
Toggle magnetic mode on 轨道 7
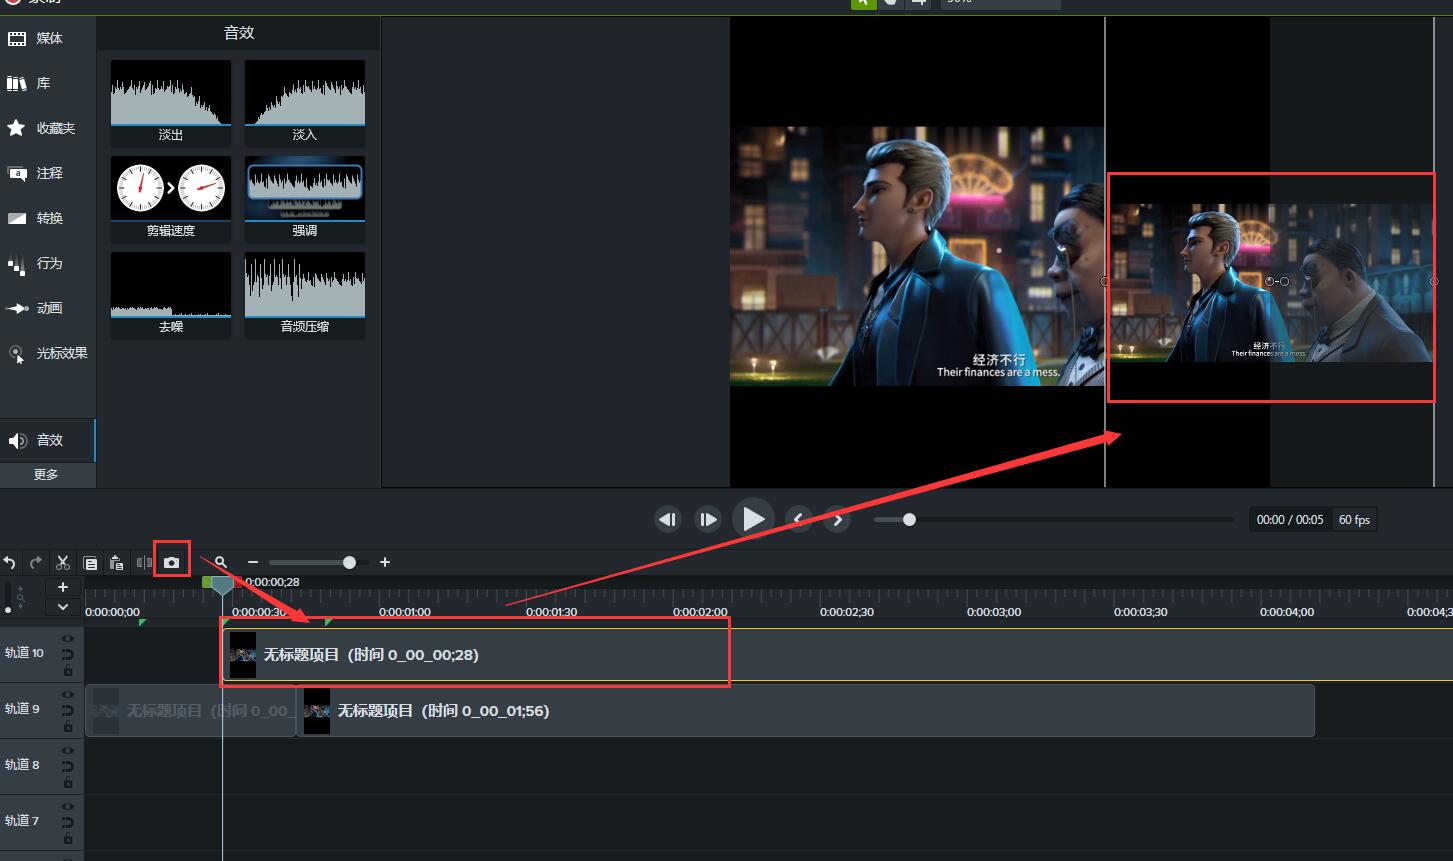click(x=68, y=822)
